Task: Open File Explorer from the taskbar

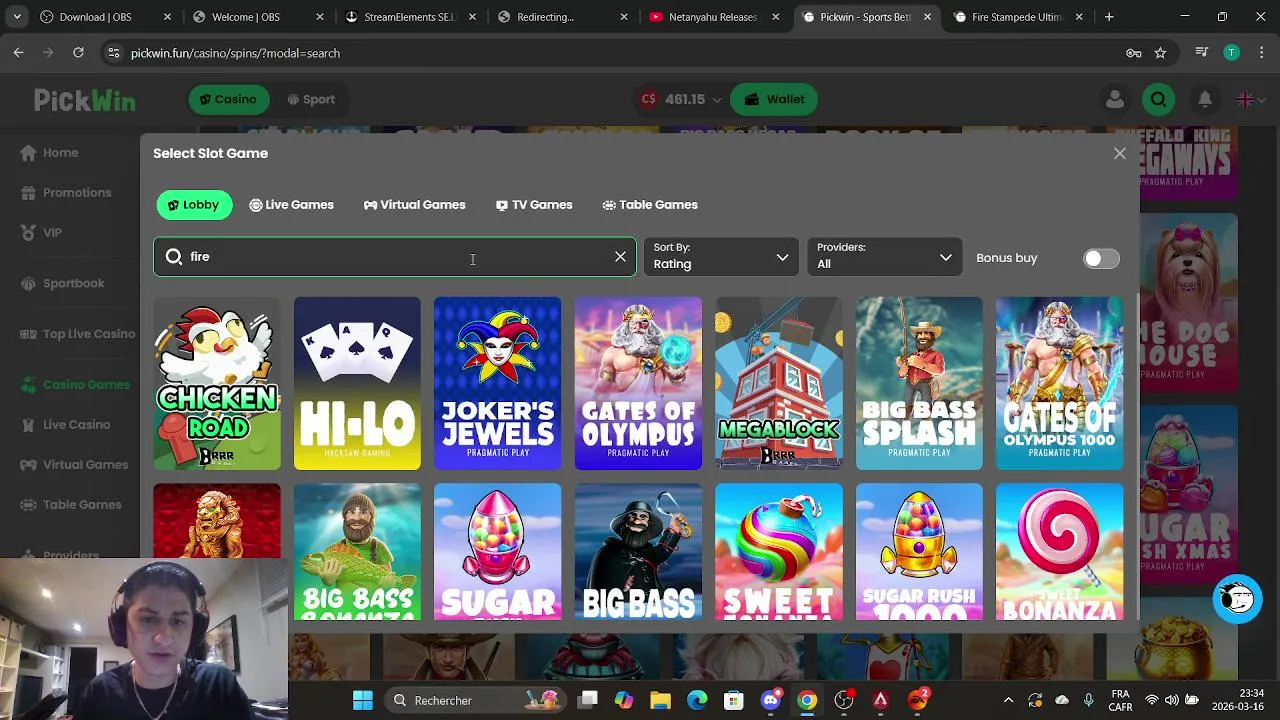Action: [x=660, y=700]
